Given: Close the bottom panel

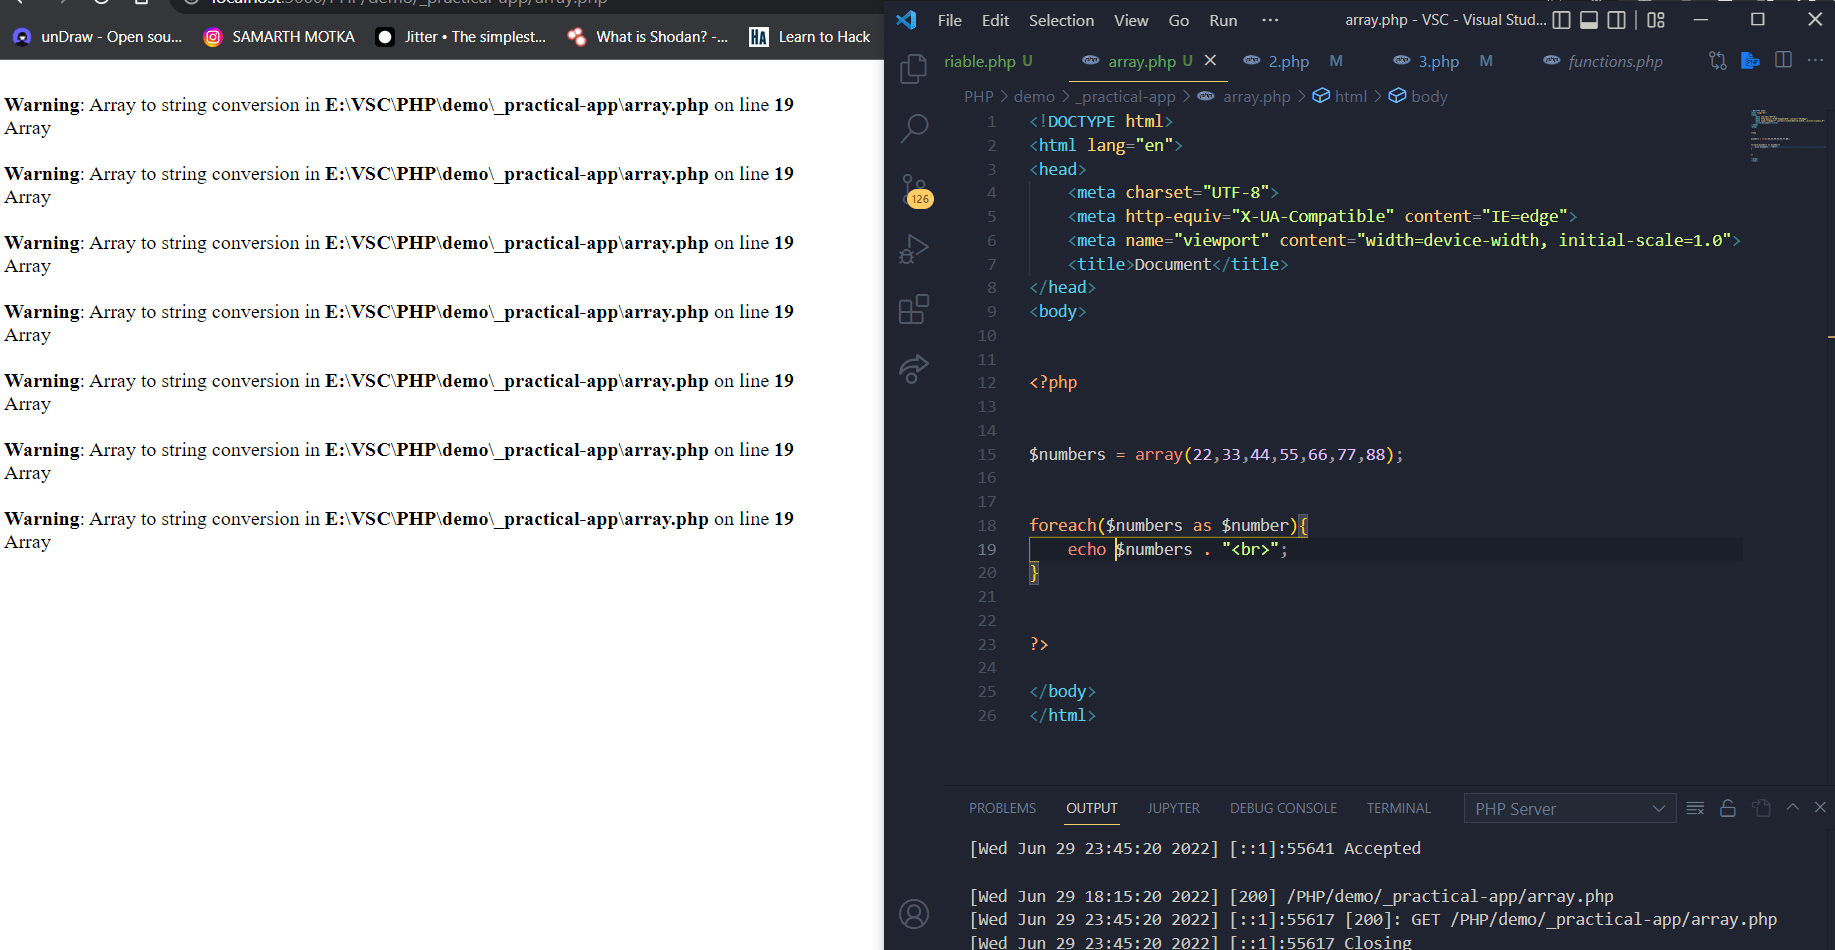Looking at the screenshot, I should [1820, 807].
